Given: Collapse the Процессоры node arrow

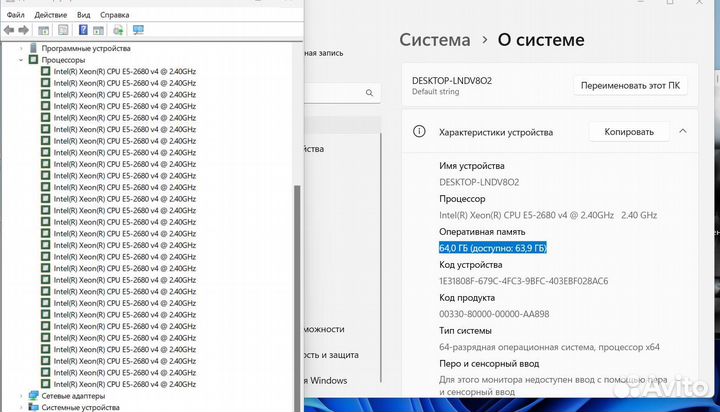Looking at the screenshot, I should (21, 60).
